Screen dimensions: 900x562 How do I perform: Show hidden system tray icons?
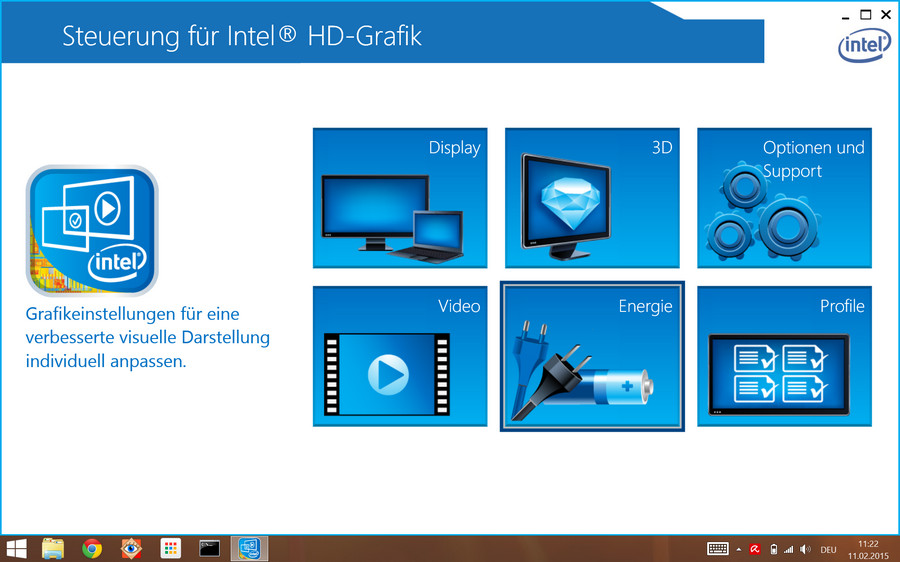pos(739,550)
